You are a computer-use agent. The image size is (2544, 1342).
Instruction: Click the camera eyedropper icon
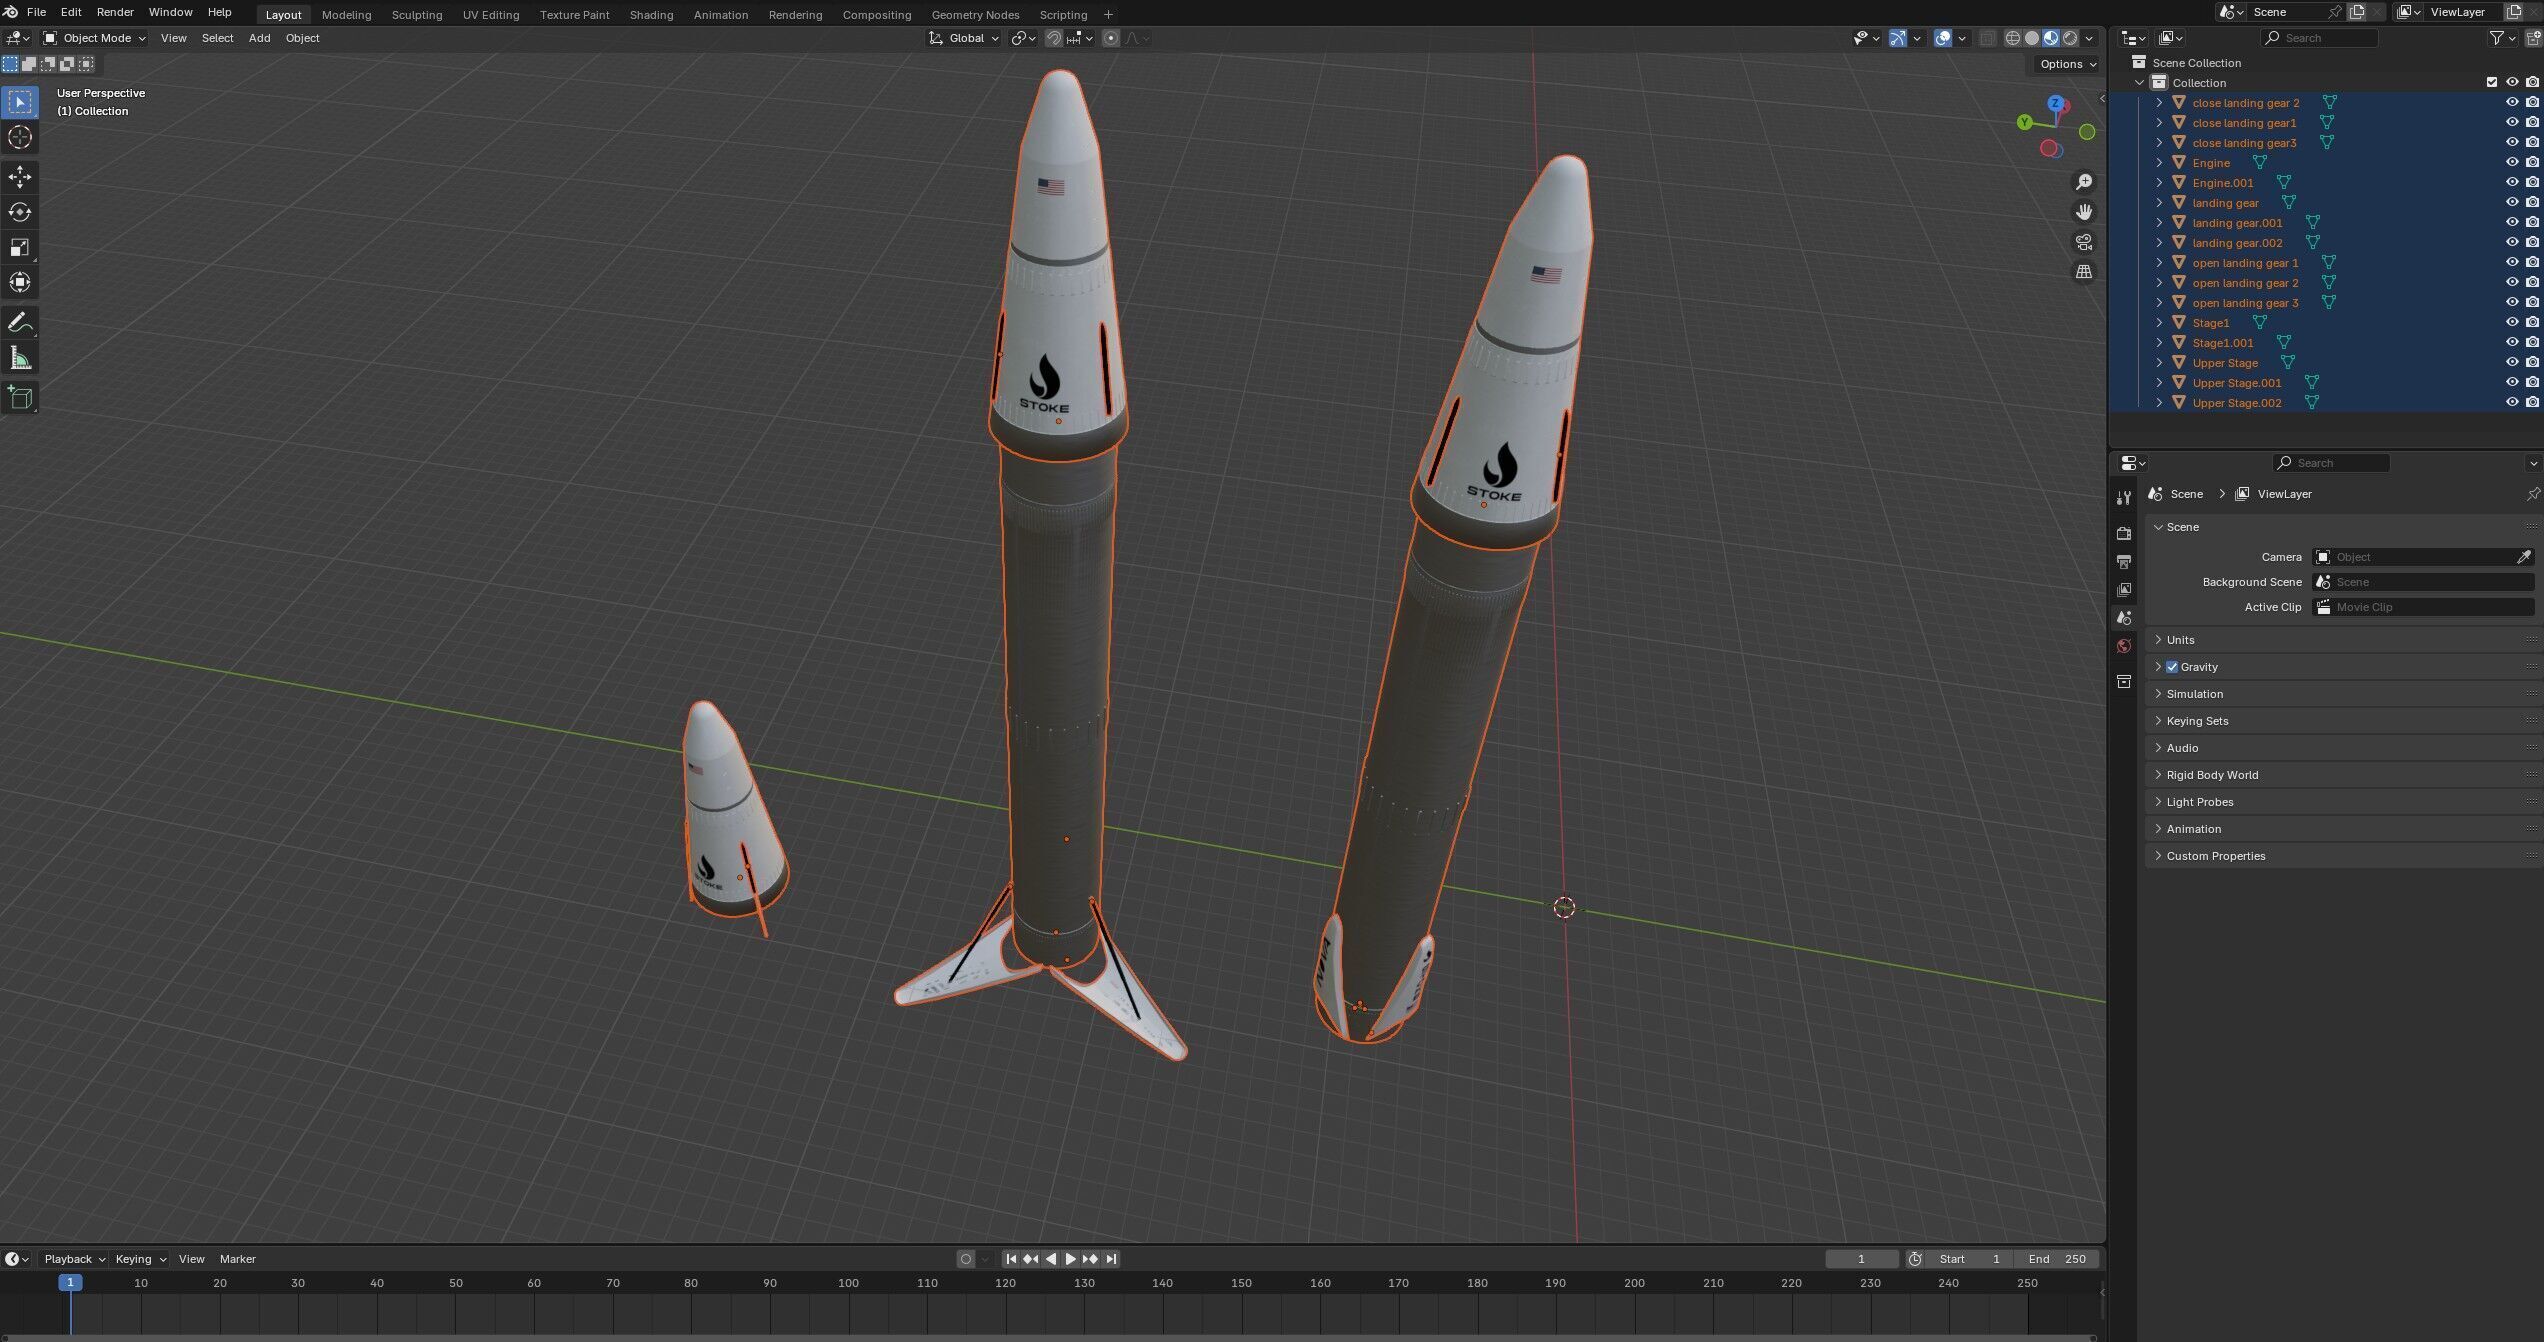(2524, 557)
